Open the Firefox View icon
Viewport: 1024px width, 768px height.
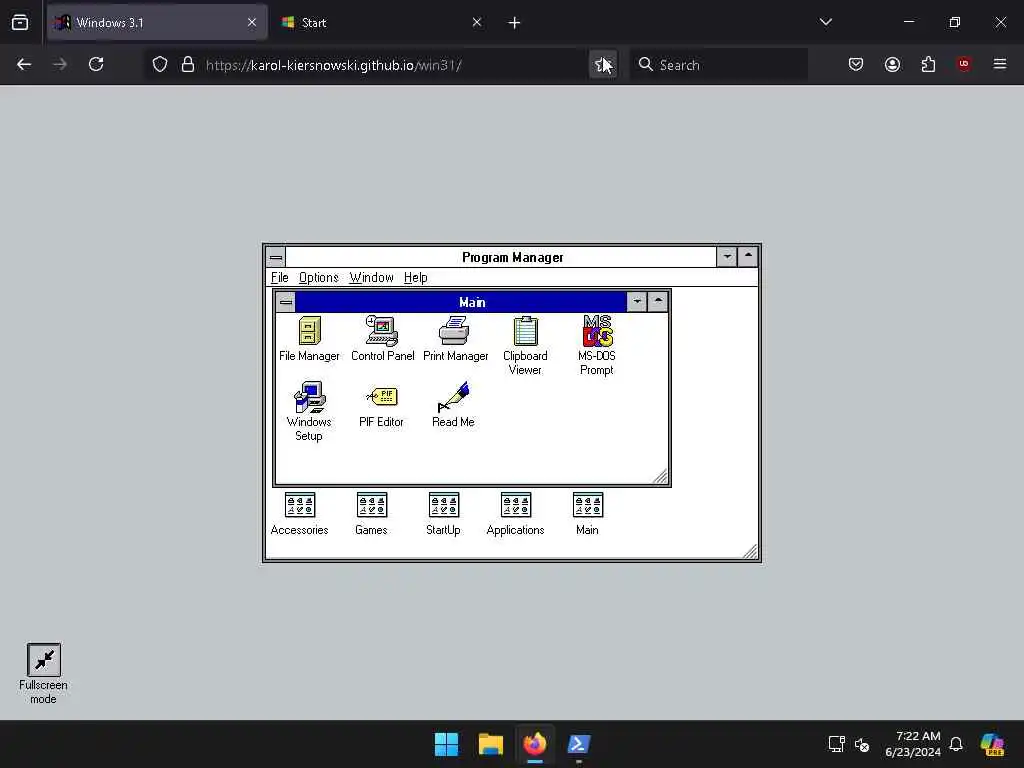[x=20, y=23]
